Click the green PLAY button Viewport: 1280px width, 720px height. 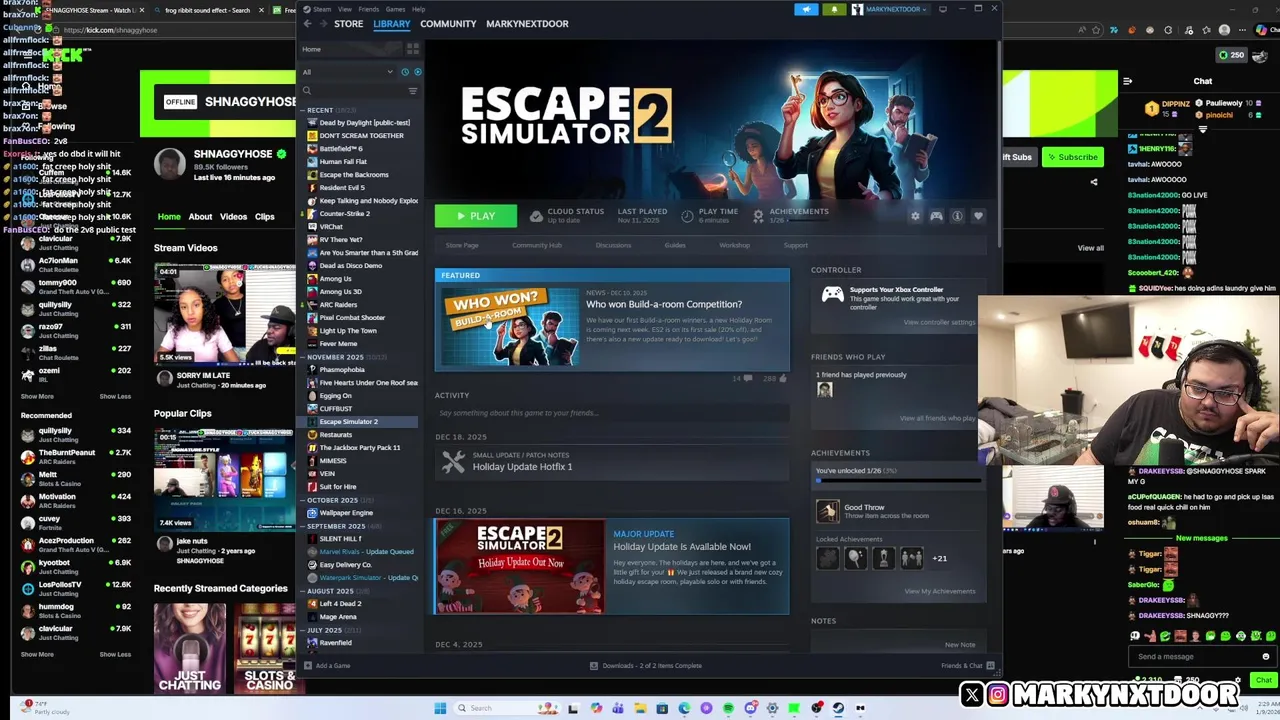point(475,216)
